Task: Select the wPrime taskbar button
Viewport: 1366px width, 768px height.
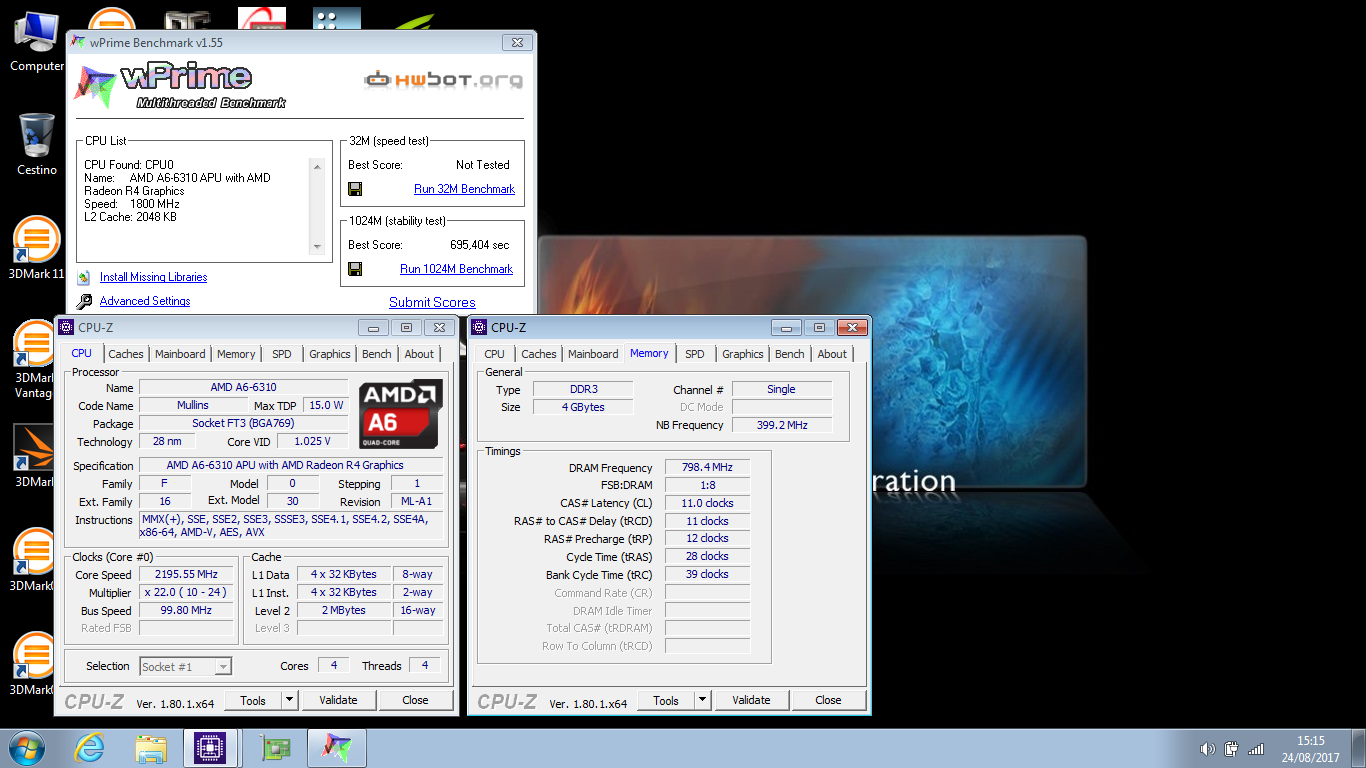Action: 337,748
